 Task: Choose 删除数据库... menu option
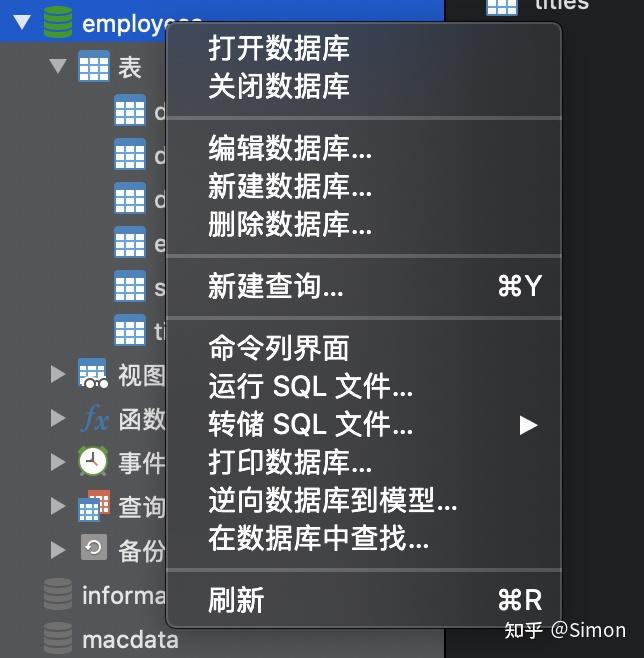(x=290, y=224)
